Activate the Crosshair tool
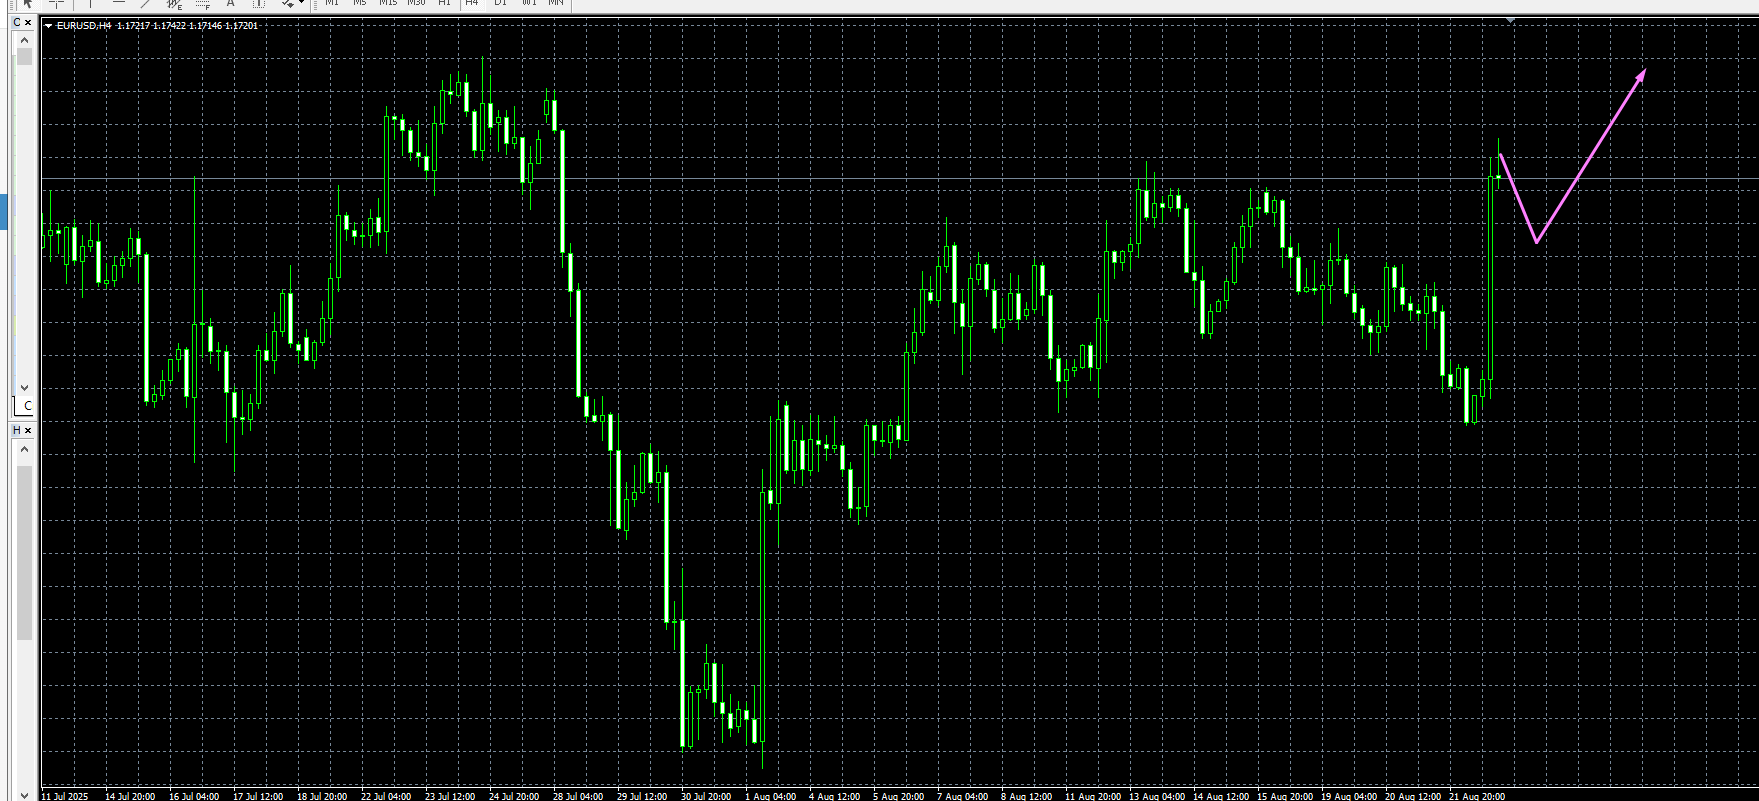The height and width of the screenshot is (801, 1759). 56,3
